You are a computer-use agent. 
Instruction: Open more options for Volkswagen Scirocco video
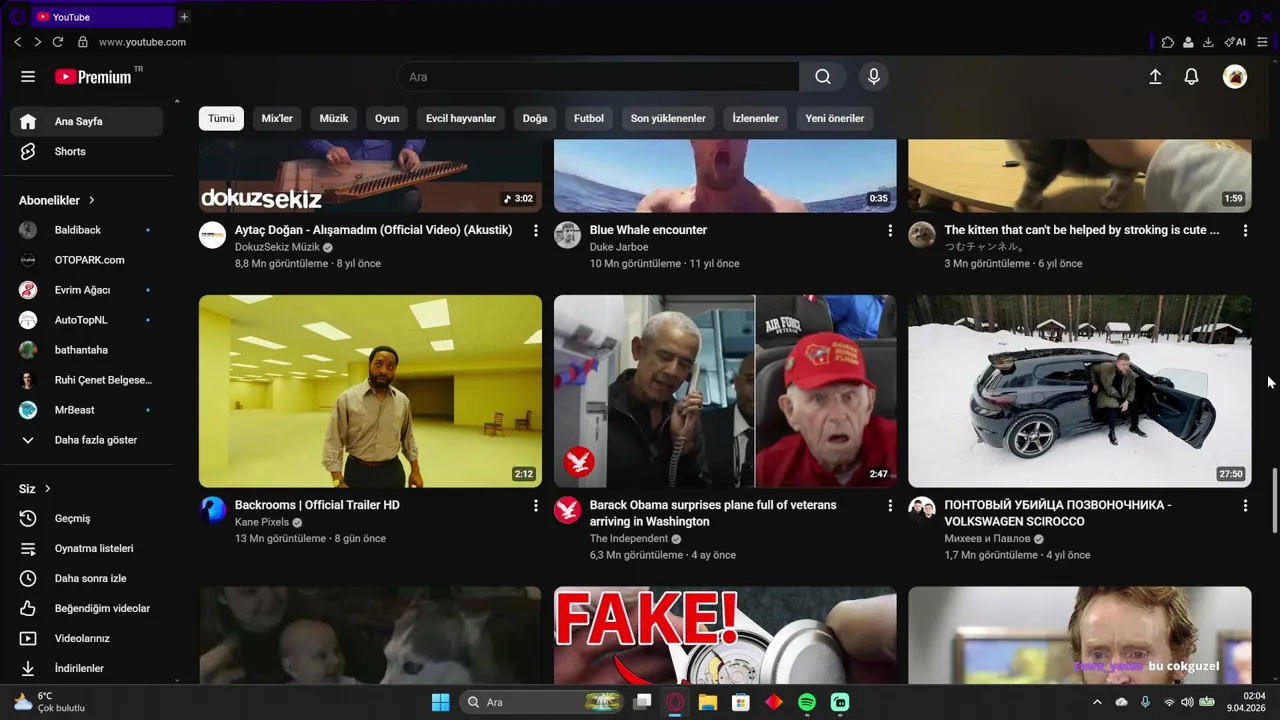[1245, 506]
